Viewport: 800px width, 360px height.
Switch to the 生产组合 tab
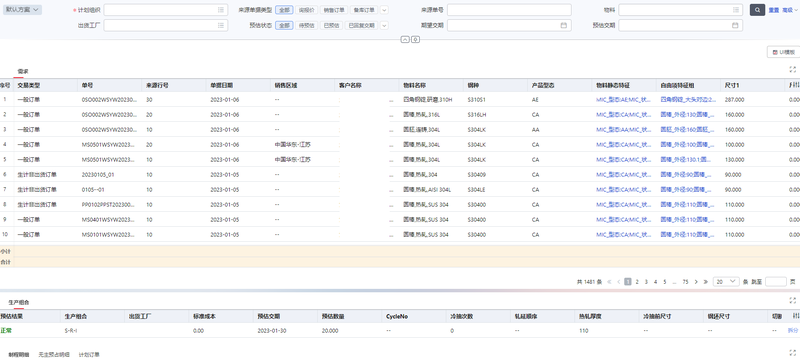(19, 302)
